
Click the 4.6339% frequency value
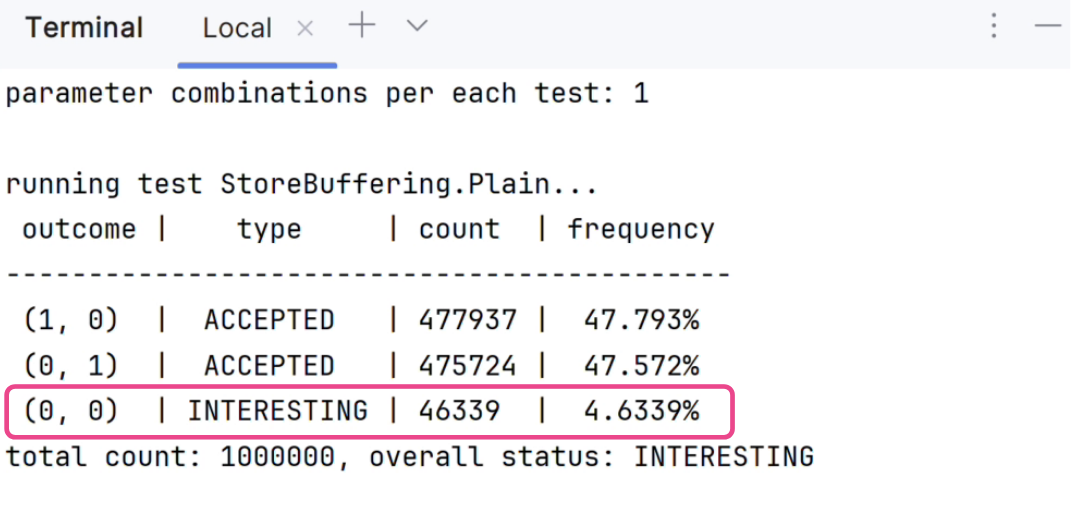pyautogui.click(x=641, y=411)
